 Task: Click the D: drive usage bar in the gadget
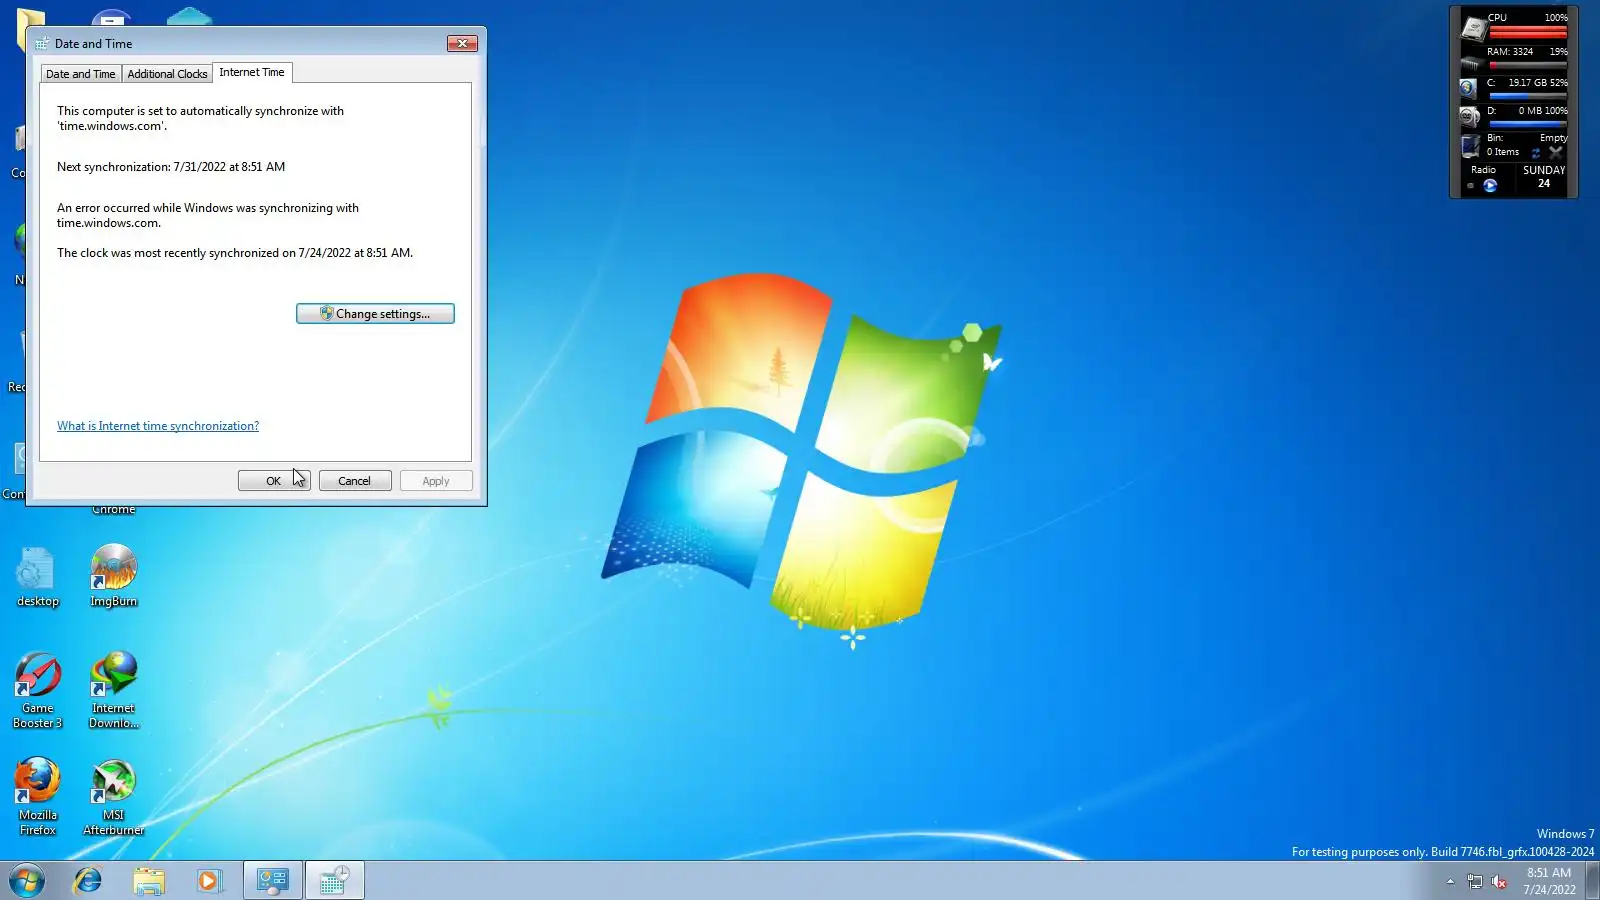(x=1528, y=124)
